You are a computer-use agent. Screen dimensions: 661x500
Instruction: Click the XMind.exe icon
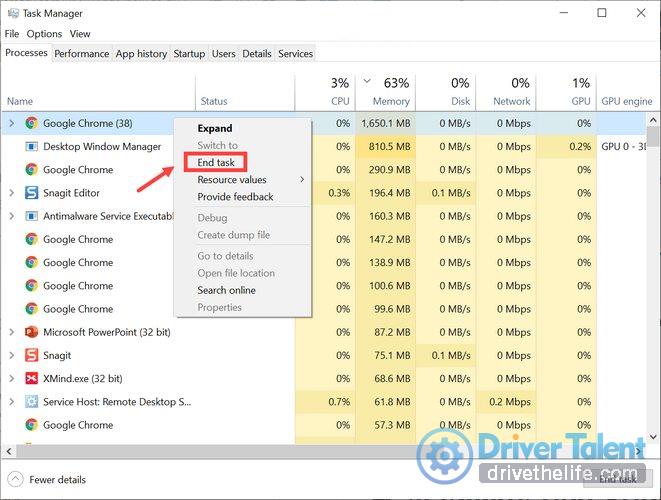pyautogui.click(x=31, y=378)
